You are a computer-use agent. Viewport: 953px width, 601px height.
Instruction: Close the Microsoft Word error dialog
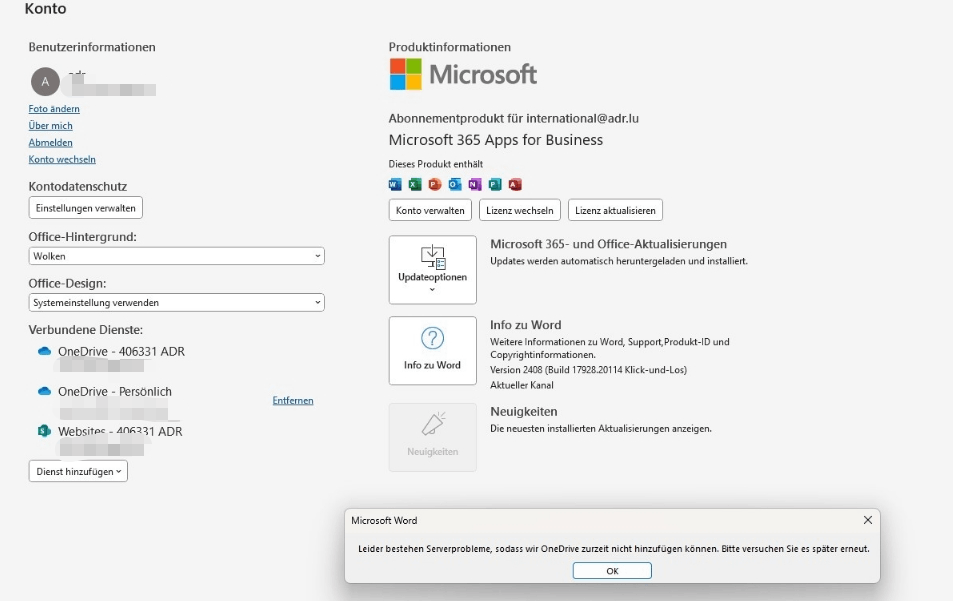pos(868,520)
